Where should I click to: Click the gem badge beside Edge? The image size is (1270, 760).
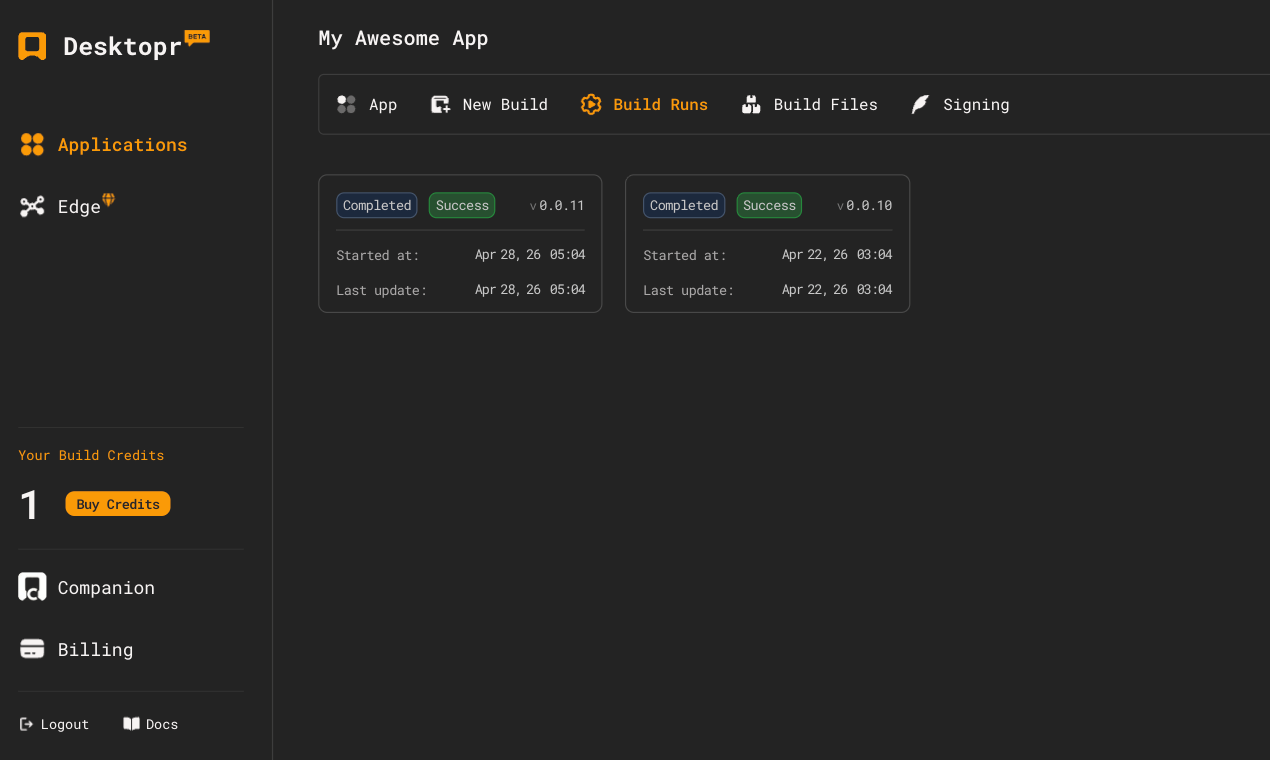(109, 200)
